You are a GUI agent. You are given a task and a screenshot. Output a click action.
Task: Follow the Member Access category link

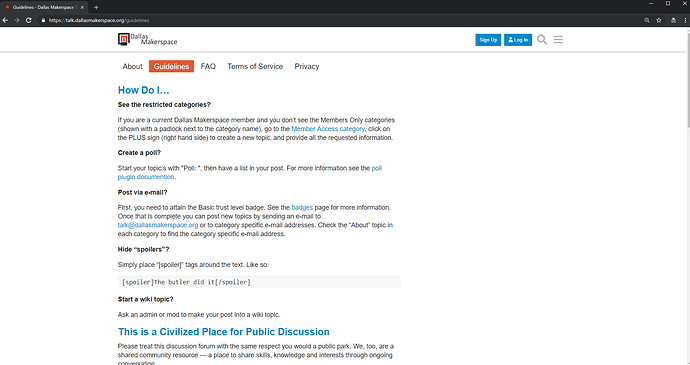click(x=328, y=129)
